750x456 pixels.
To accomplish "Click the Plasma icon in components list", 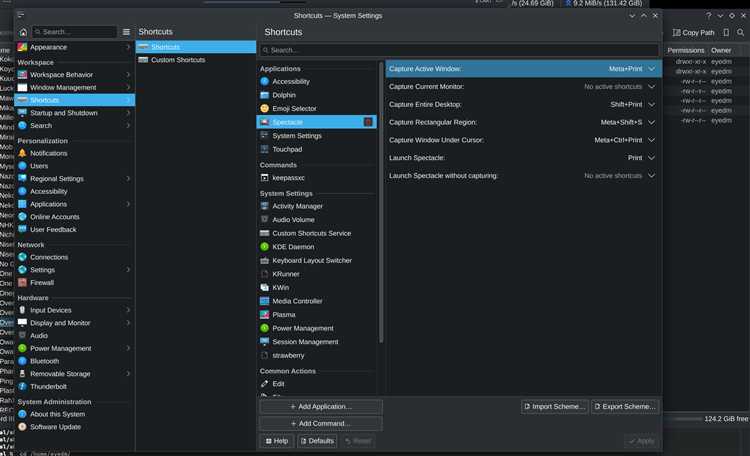I will pyautogui.click(x=265, y=315).
